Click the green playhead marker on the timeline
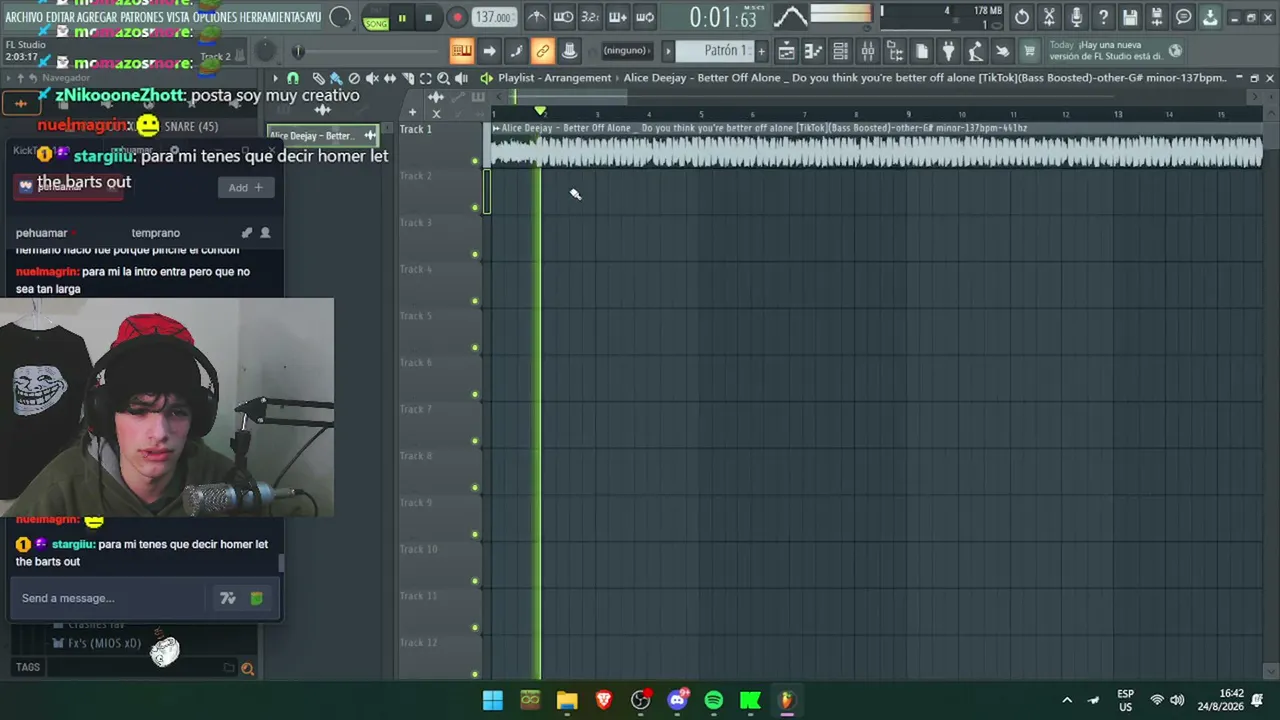Screen dimensions: 1280x720 540,111
